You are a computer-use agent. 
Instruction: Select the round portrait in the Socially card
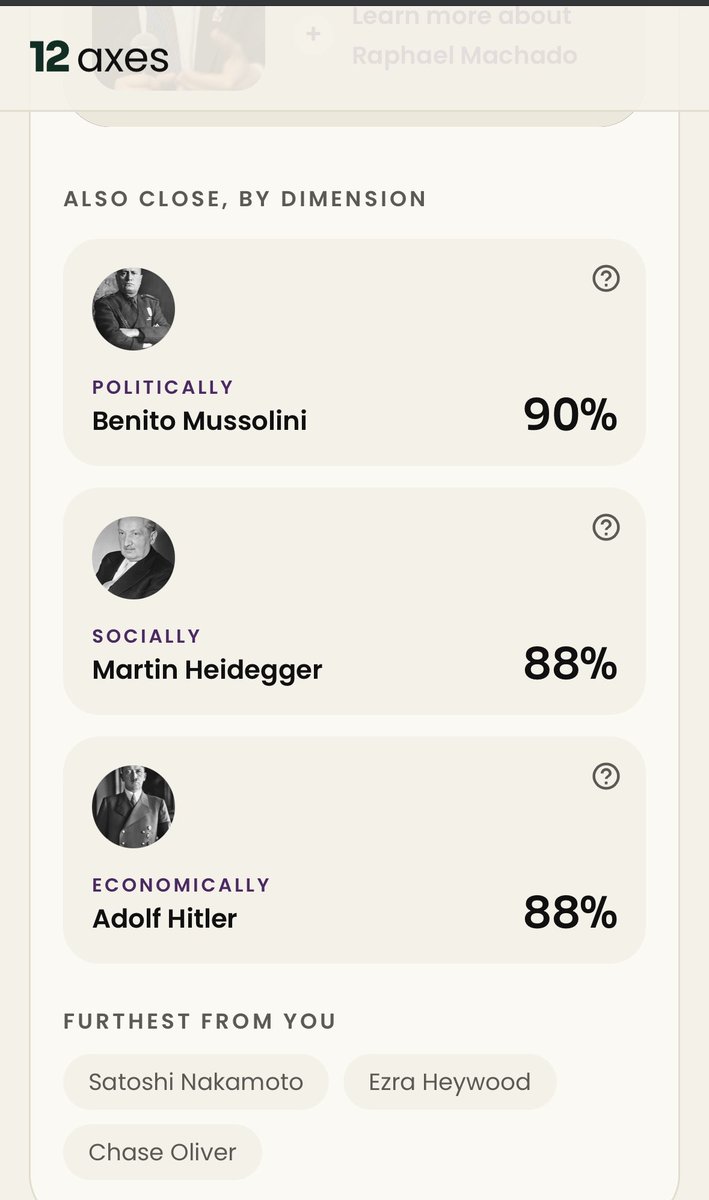point(134,558)
